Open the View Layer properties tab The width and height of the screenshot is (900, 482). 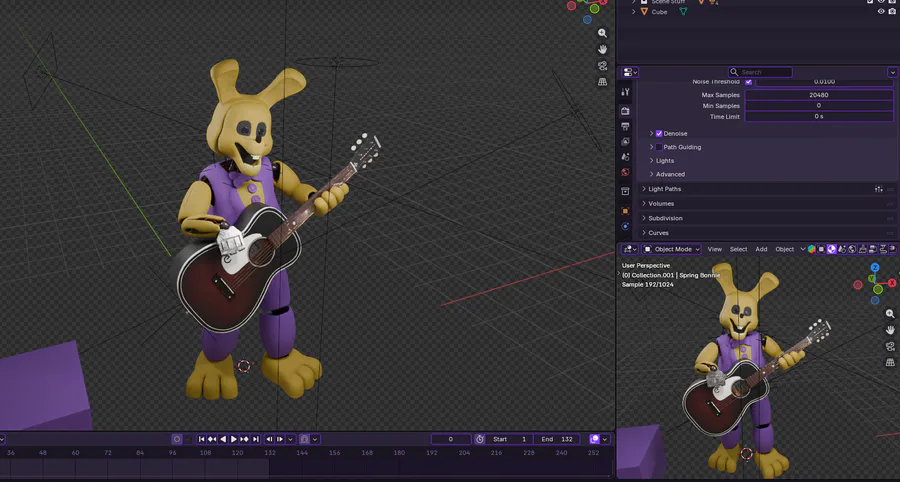pos(626,142)
